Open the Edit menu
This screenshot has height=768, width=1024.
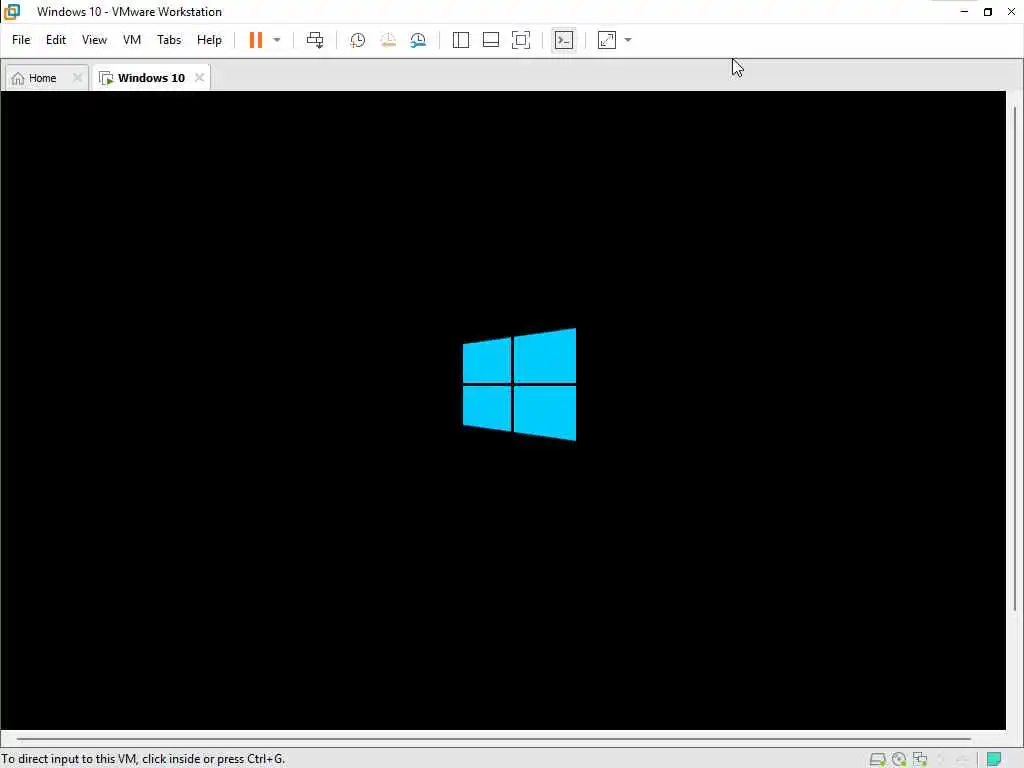tap(56, 40)
